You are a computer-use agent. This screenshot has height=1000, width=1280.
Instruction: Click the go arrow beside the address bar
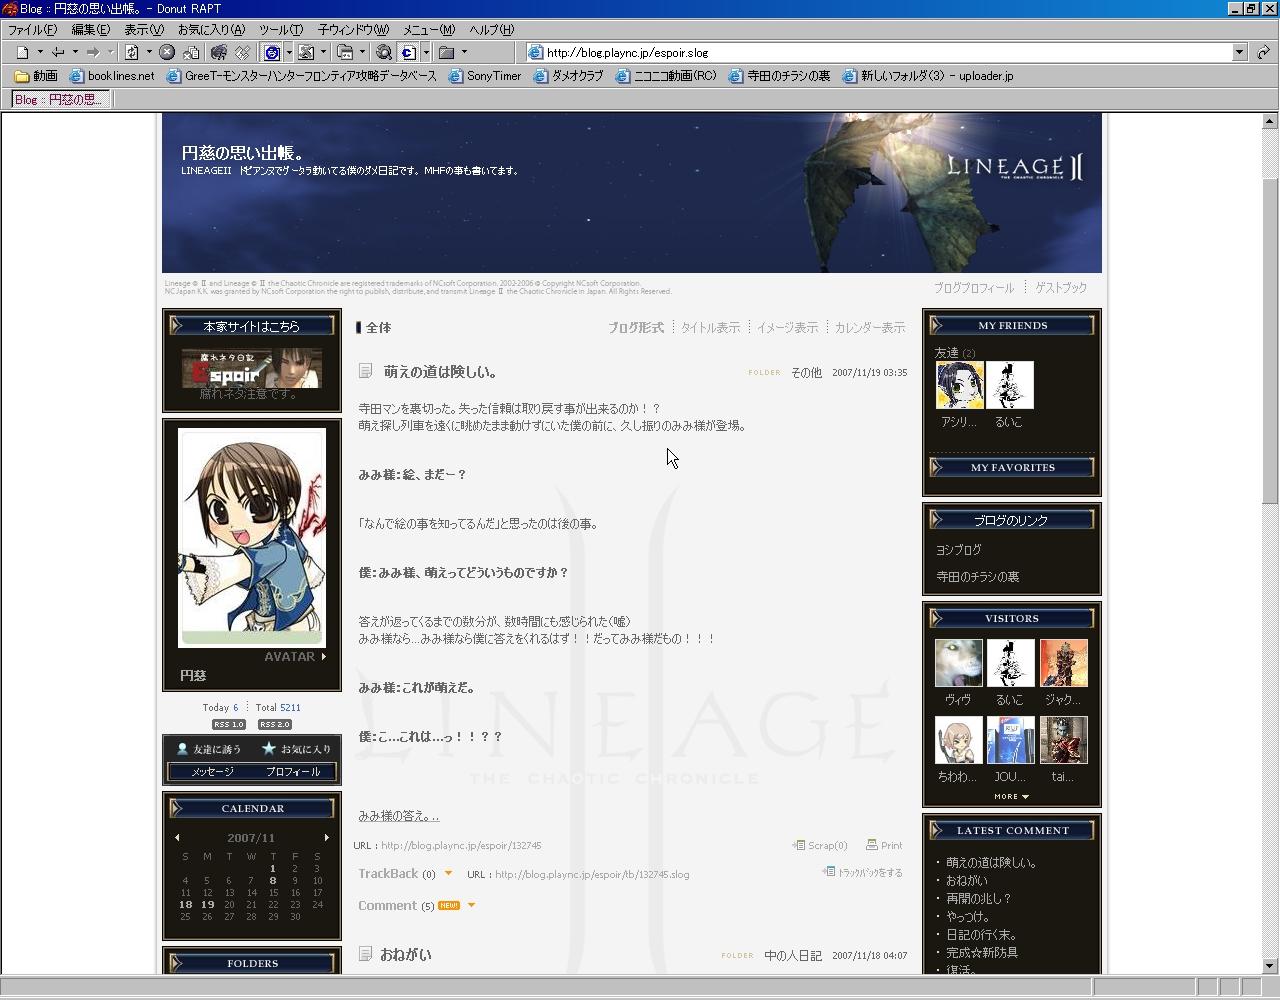(1263, 52)
